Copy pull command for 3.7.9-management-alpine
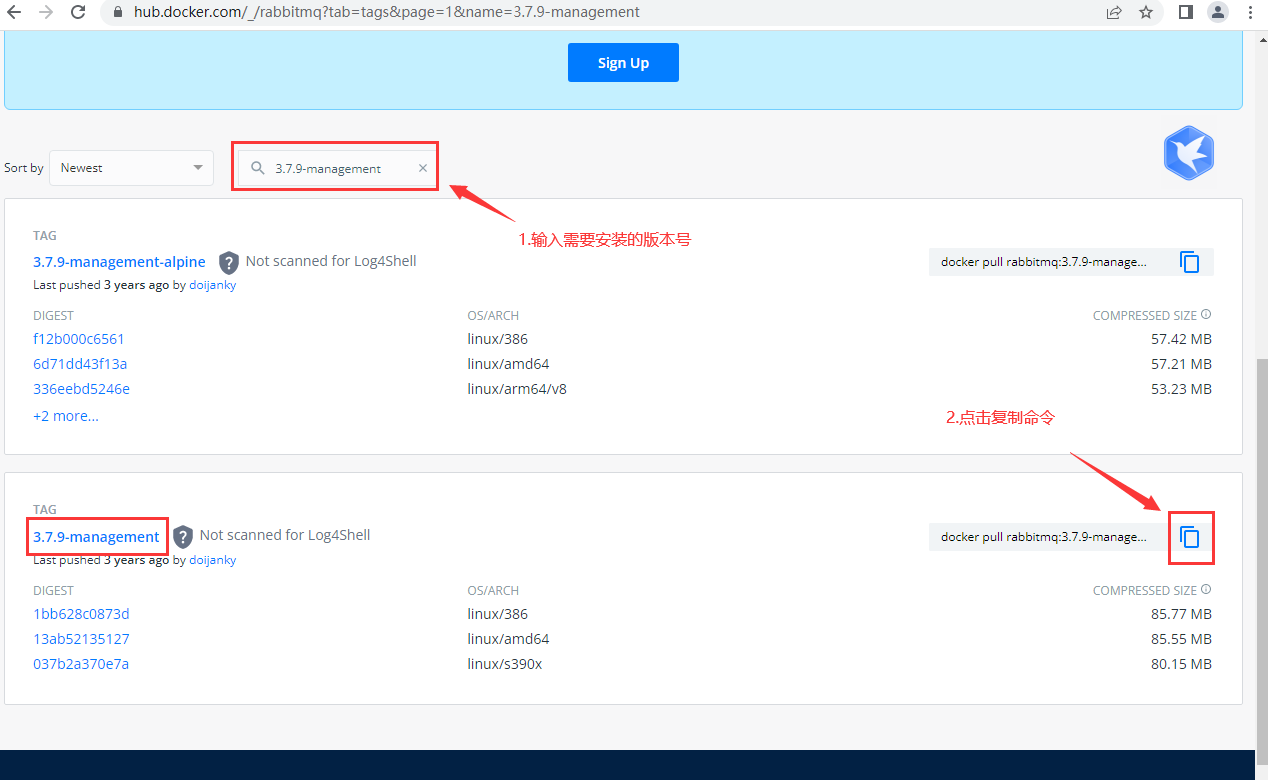 pyautogui.click(x=1190, y=262)
